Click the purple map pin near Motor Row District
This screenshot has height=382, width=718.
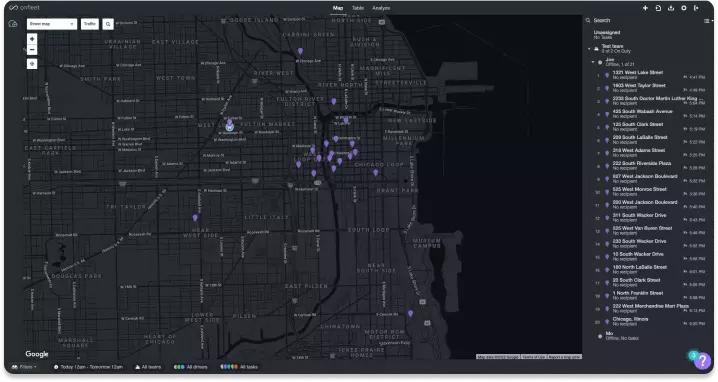point(411,314)
